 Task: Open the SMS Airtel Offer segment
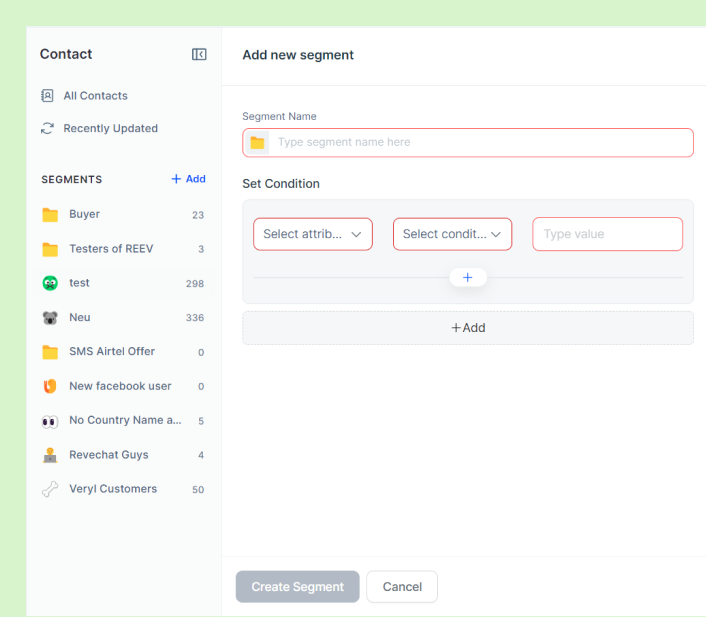(x=123, y=352)
